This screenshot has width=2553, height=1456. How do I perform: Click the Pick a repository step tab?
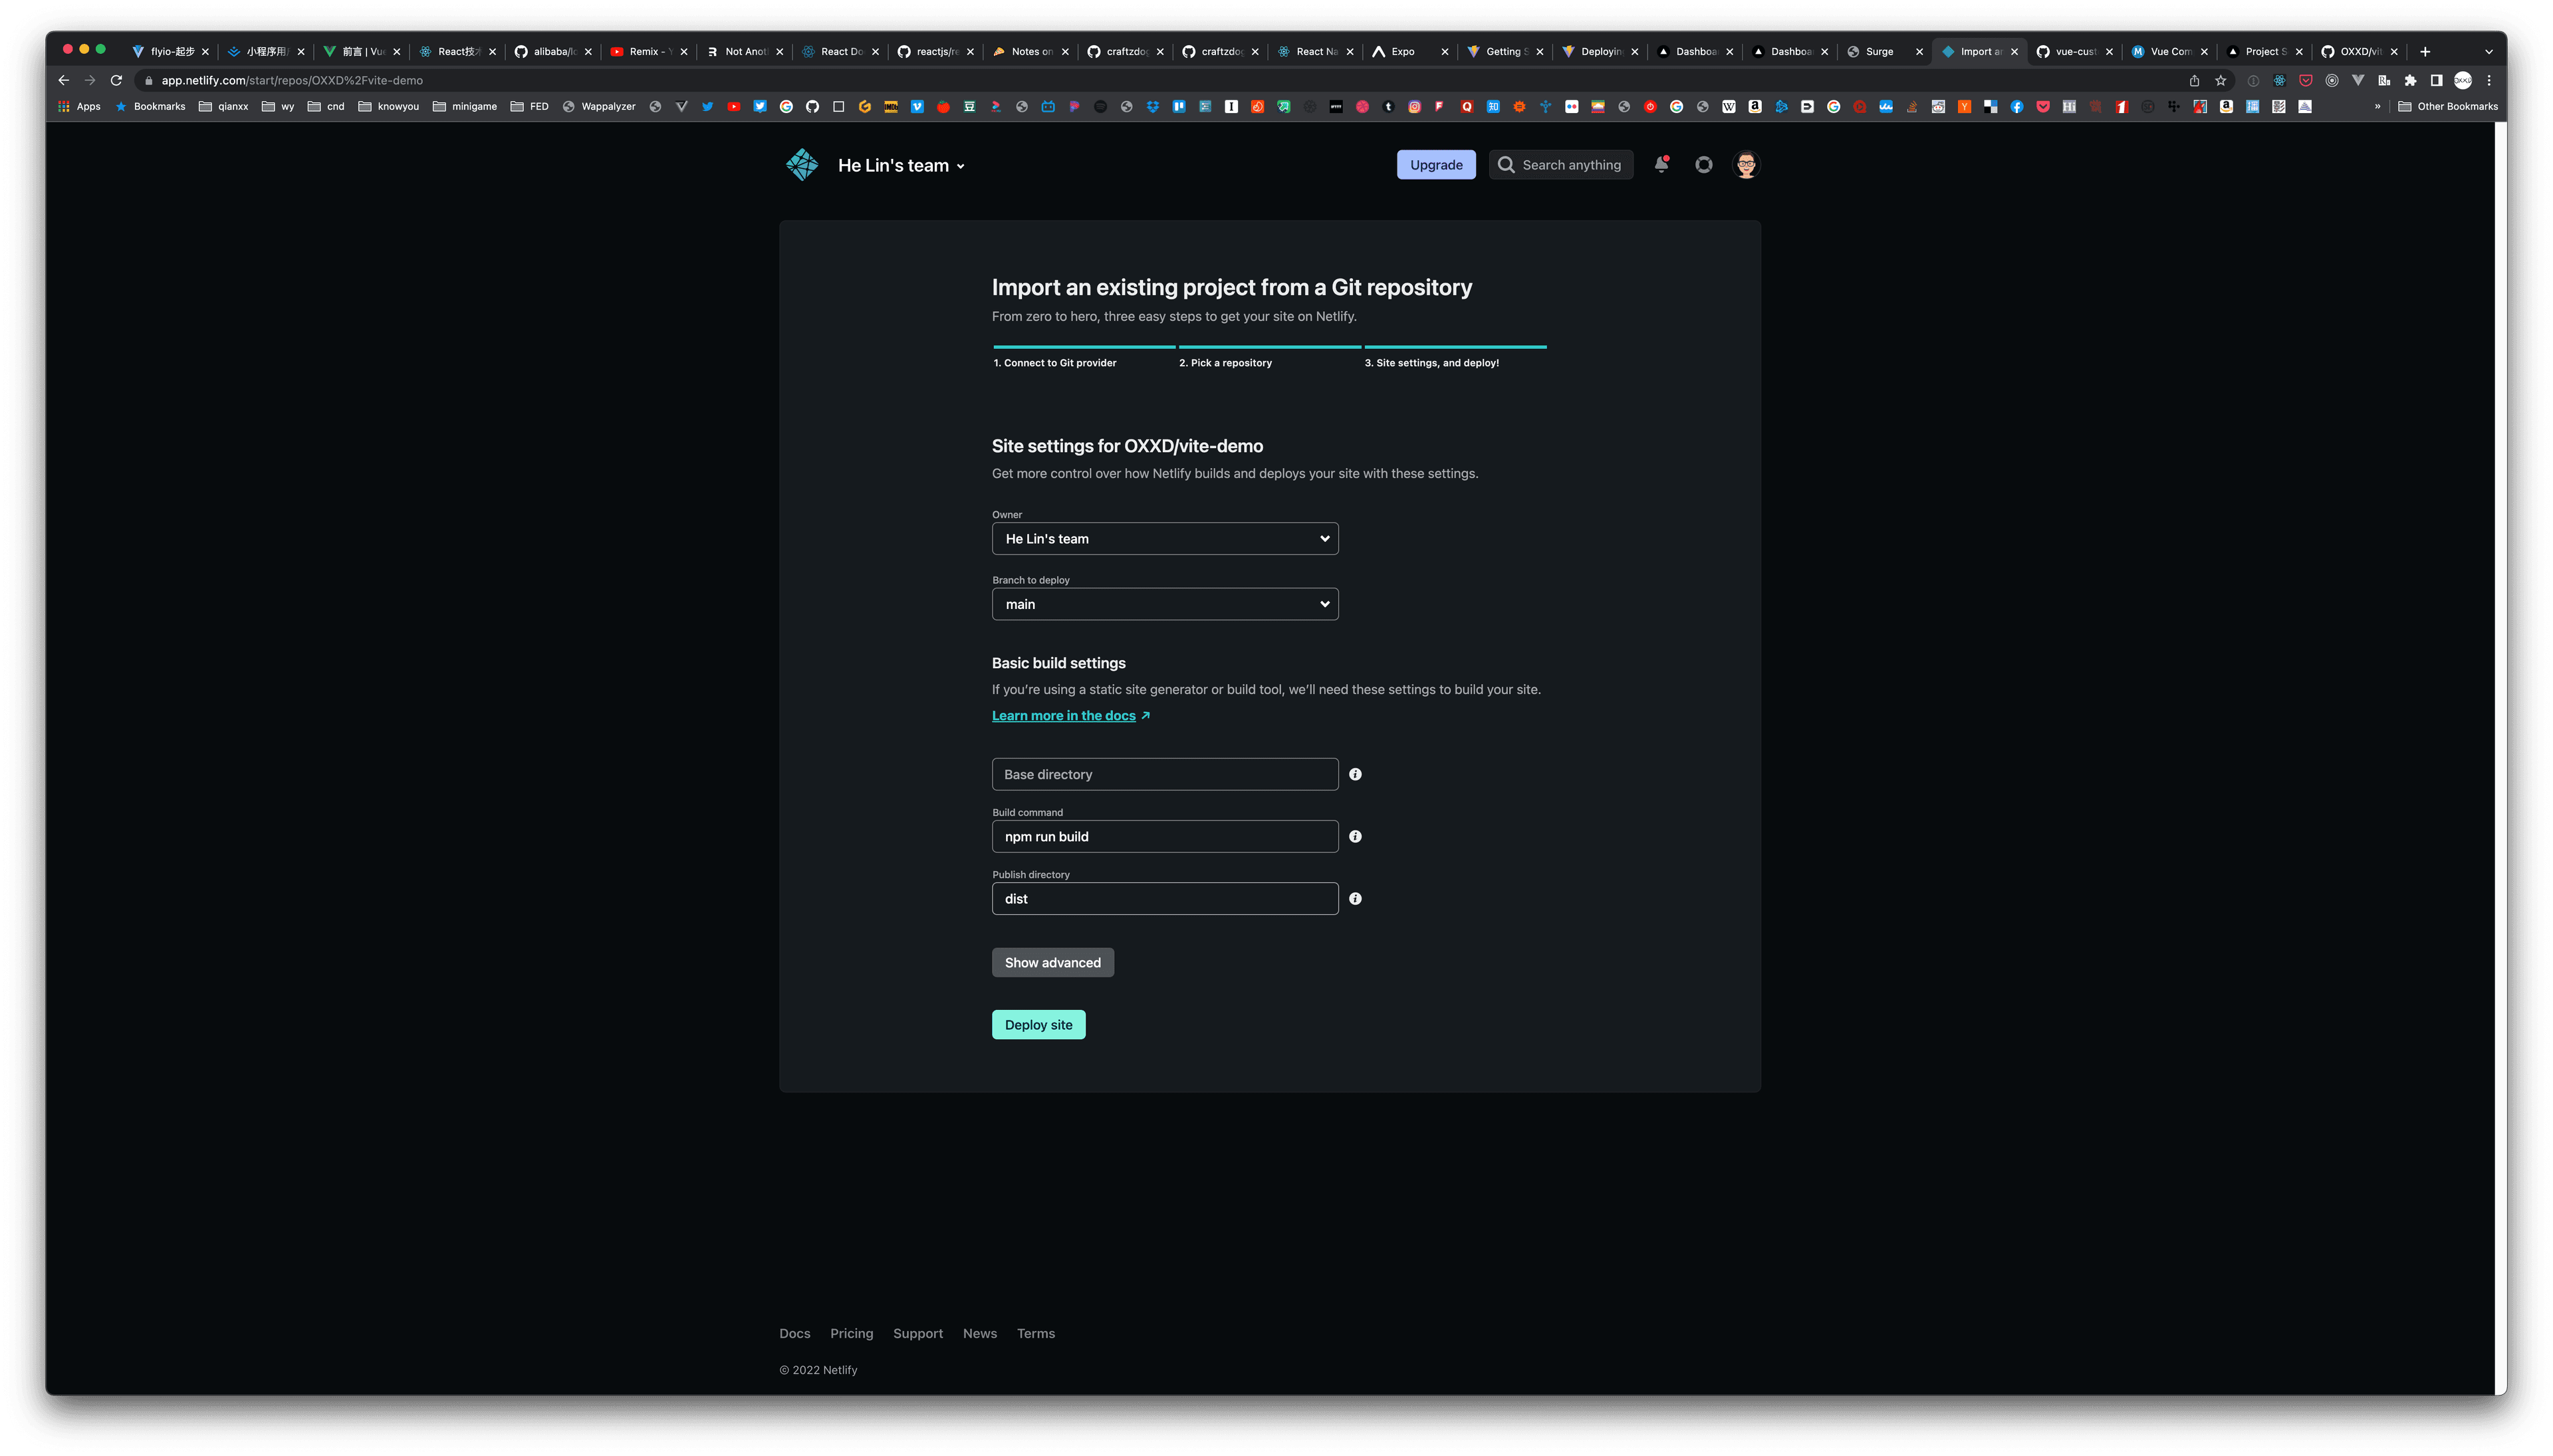(1226, 362)
